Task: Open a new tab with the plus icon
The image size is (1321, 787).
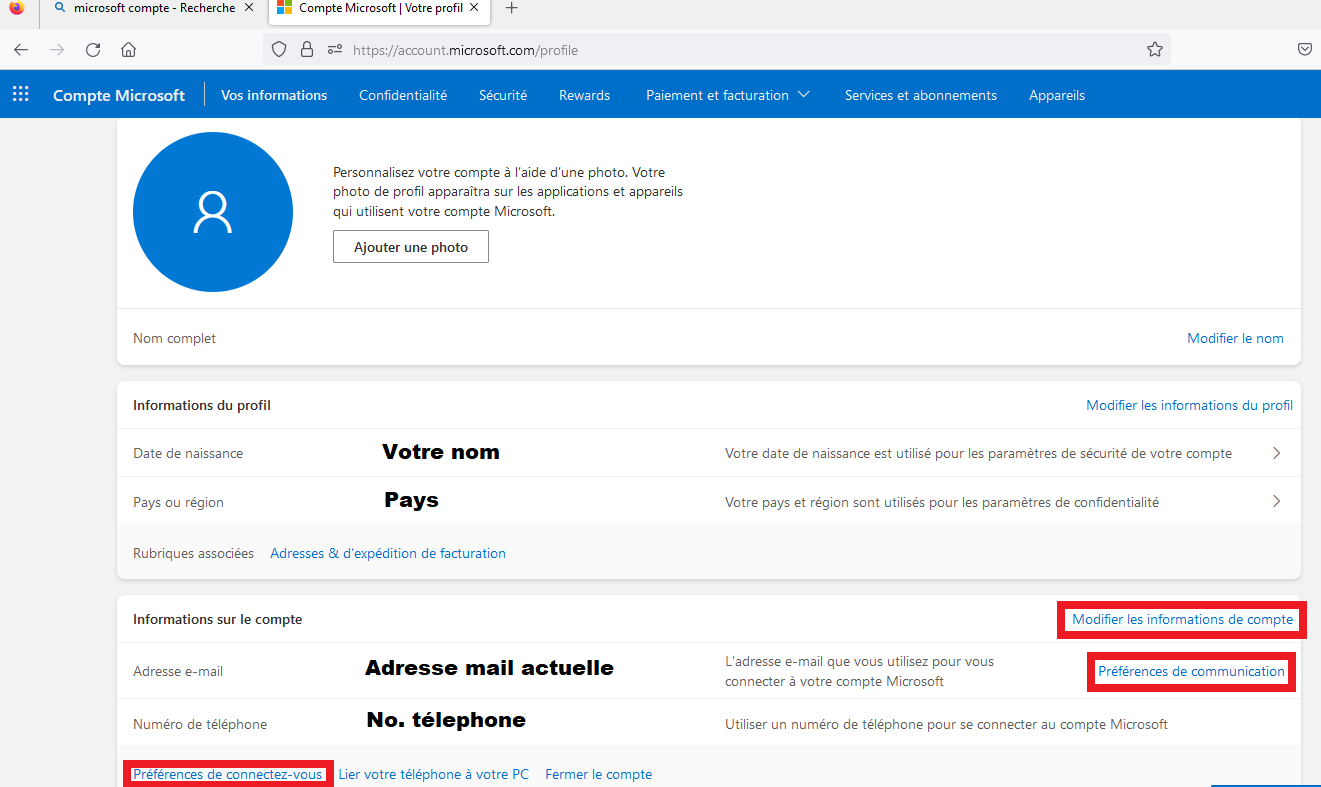Action: [x=512, y=8]
